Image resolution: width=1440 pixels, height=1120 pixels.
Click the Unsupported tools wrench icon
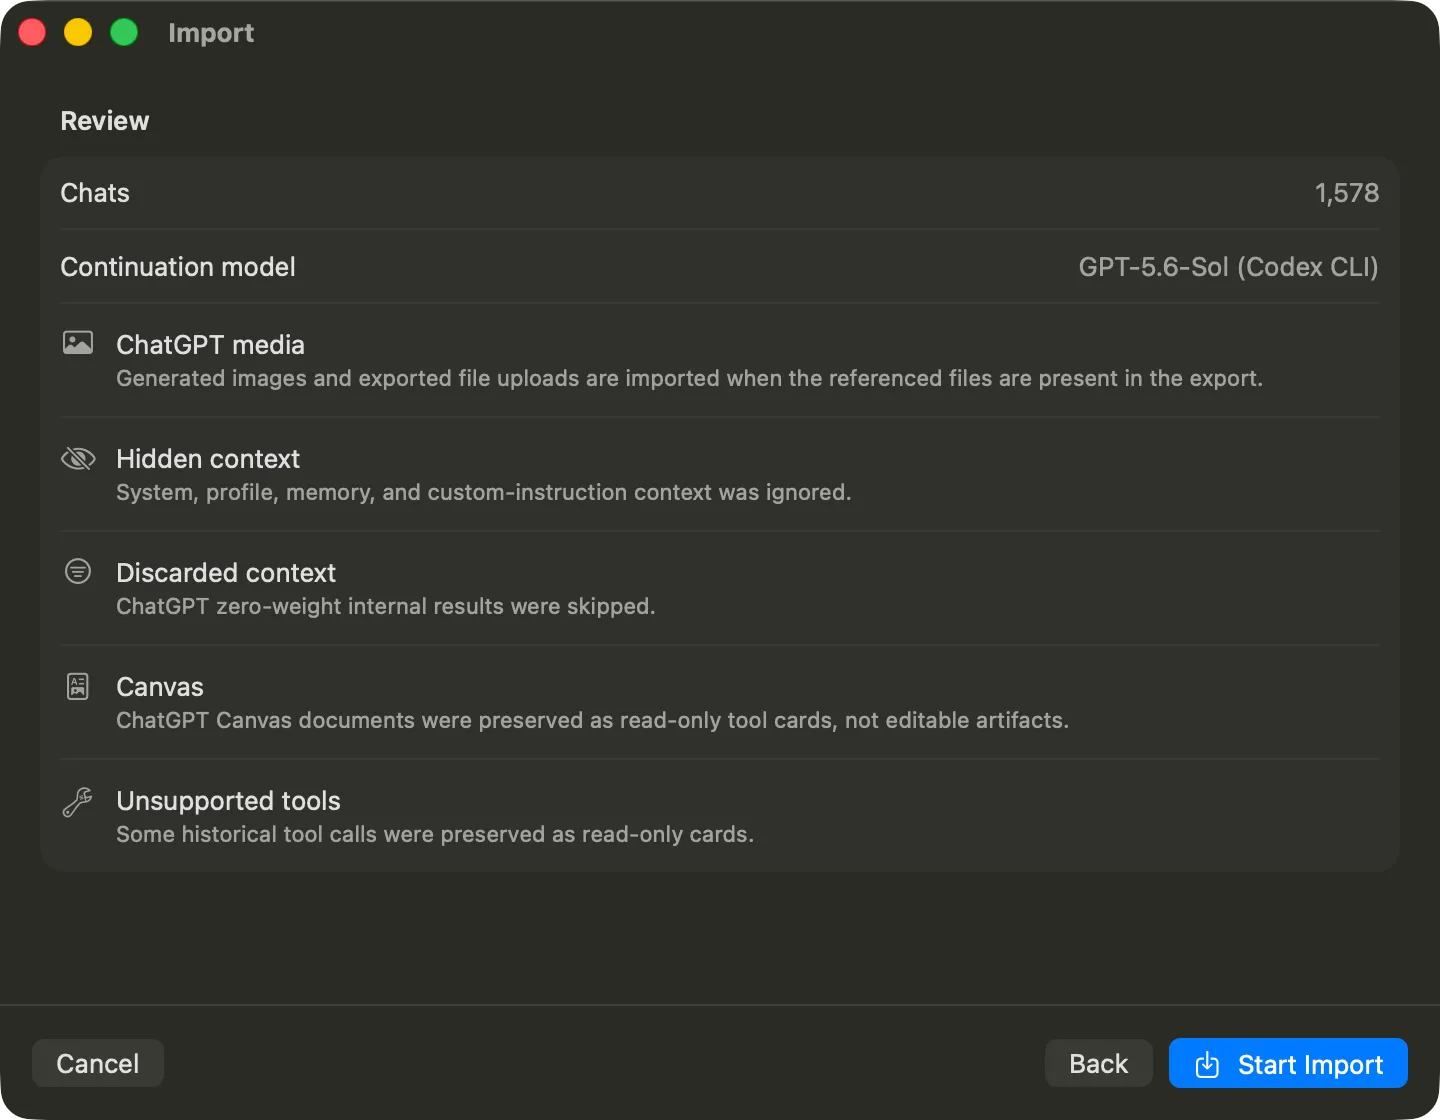click(x=78, y=801)
